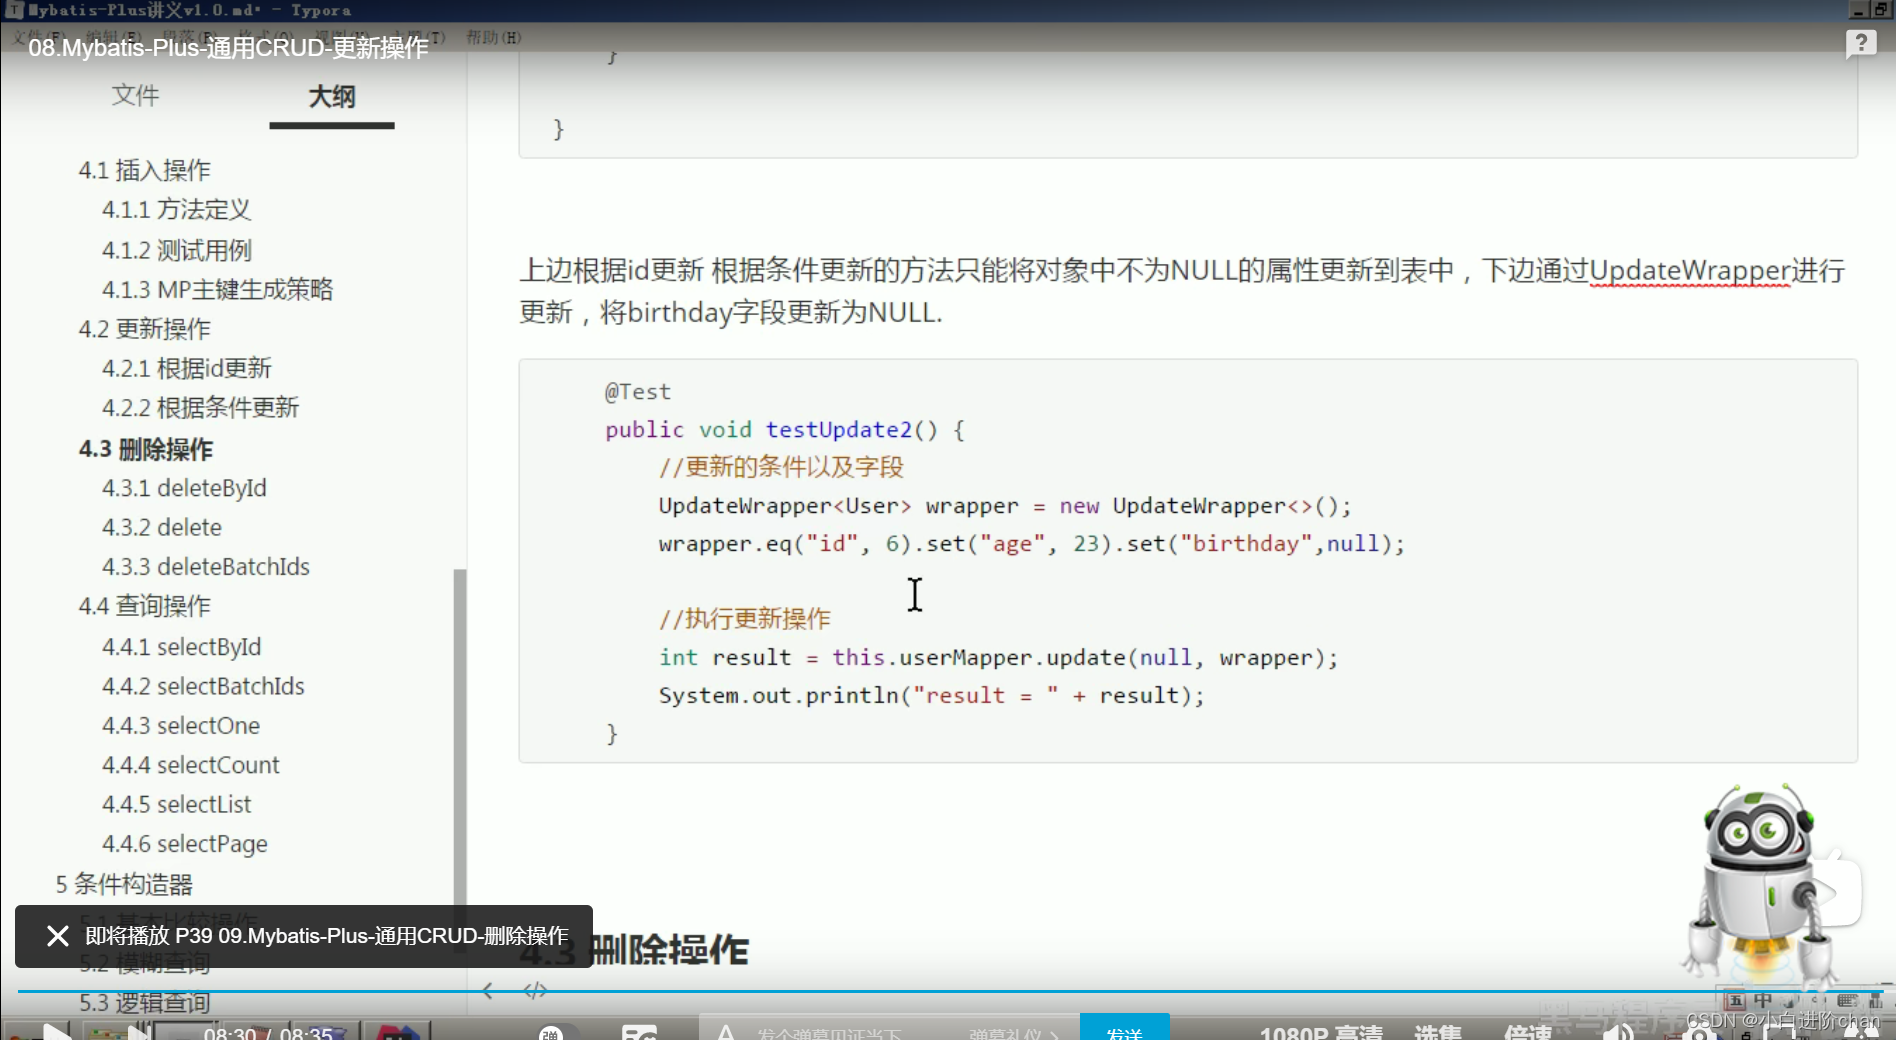Click the help question mark icon

(1860, 43)
